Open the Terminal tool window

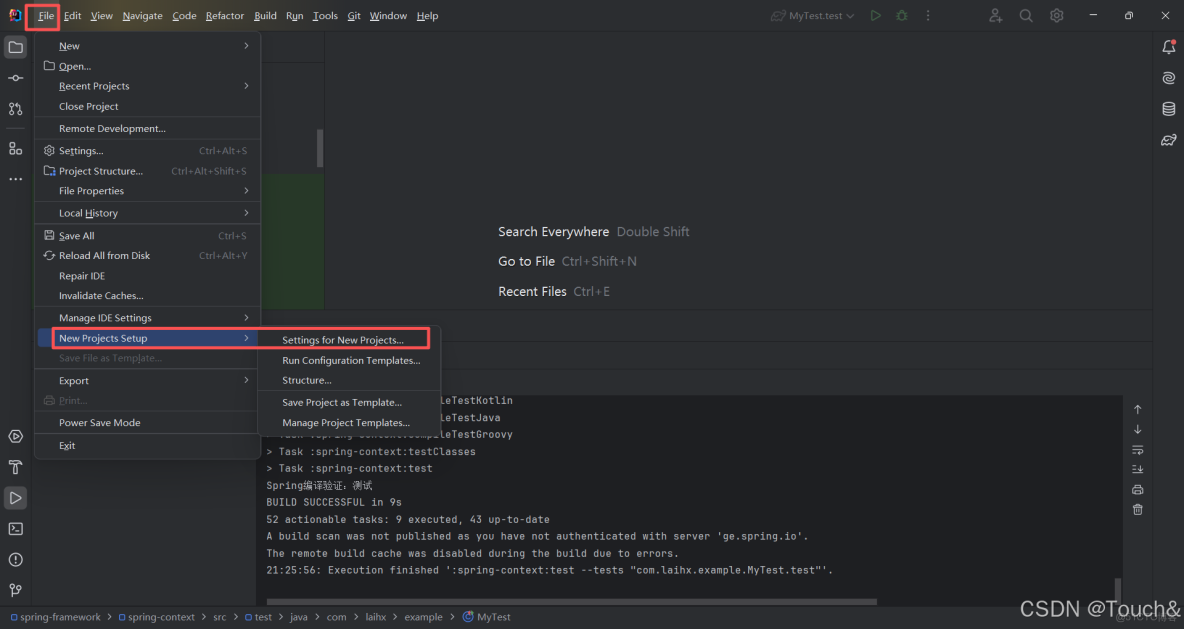pyautogui.click(x=14, y=528)
